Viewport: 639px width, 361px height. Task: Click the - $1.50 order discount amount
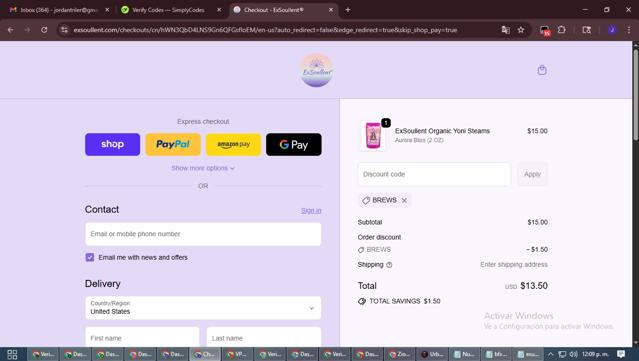click(537, 249)
